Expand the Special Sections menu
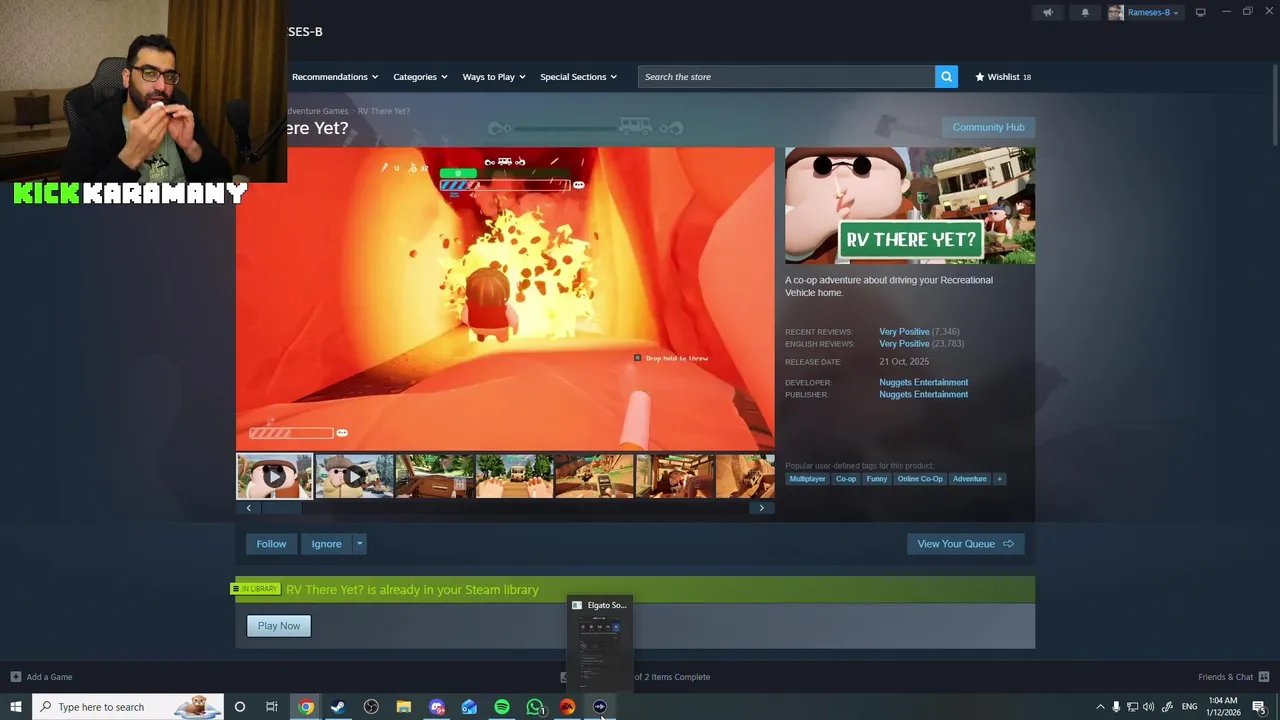 578,76
